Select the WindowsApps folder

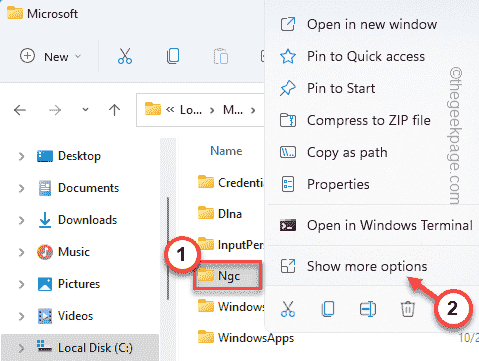pyautogui.click(x=246, y=337)
